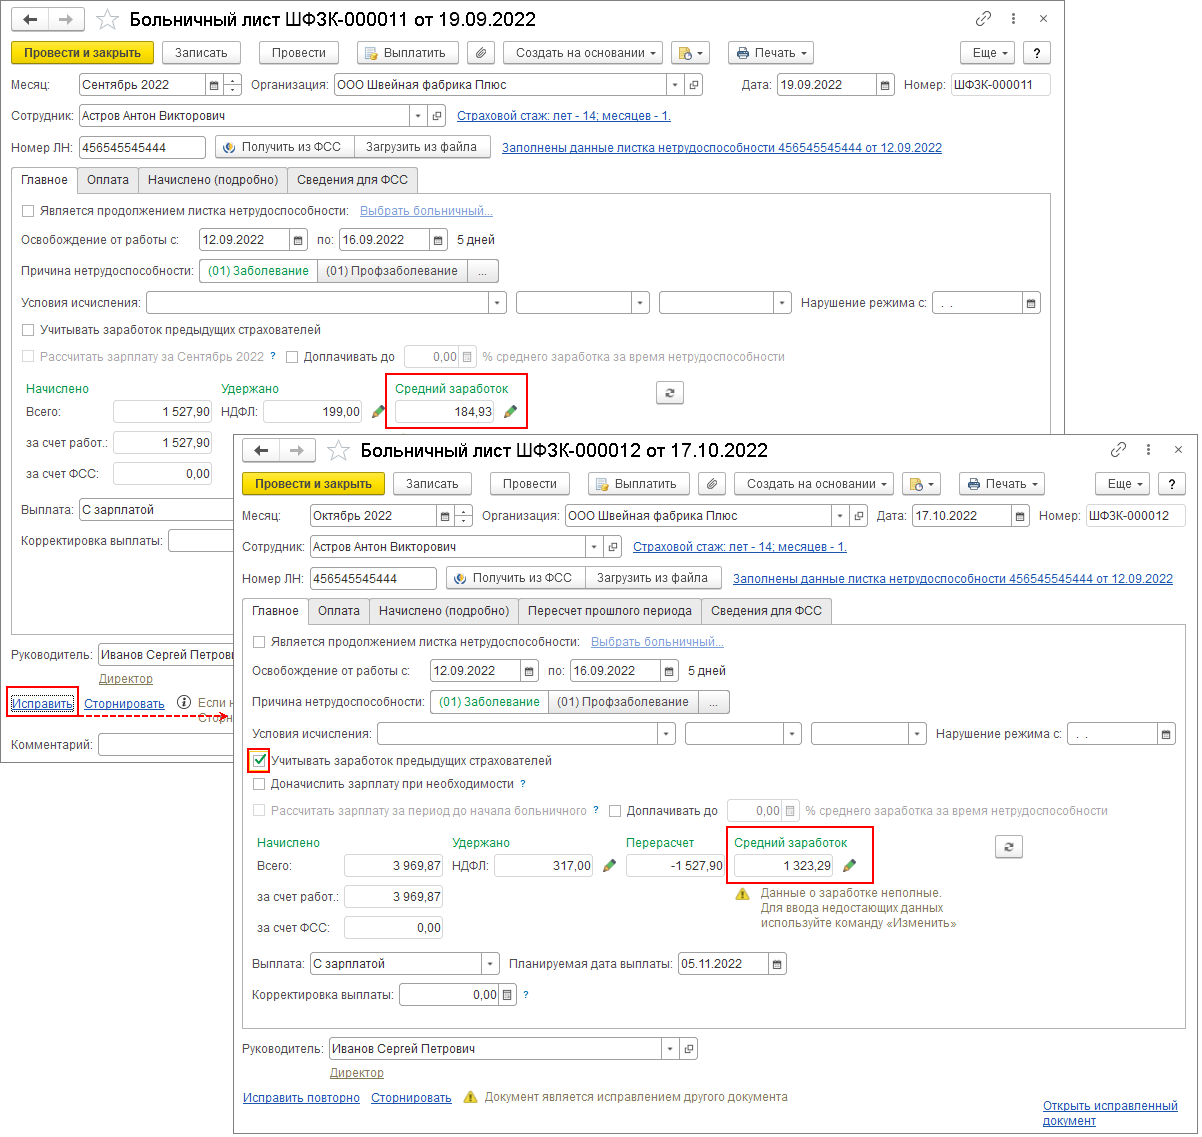
Task: Enable Доначислить зарплату при необходимости checkbox
Action: pyautogui.click(x=259, y=785)
